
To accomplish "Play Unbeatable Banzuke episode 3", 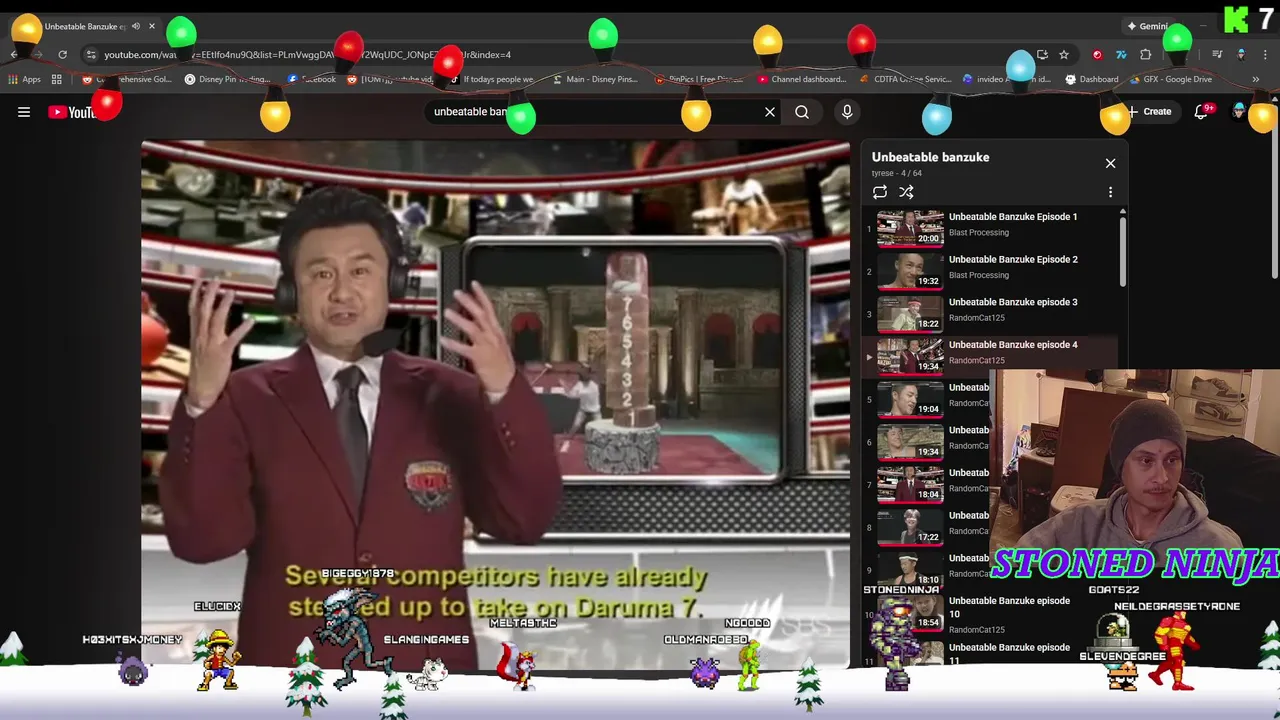I will (1013, 302).
